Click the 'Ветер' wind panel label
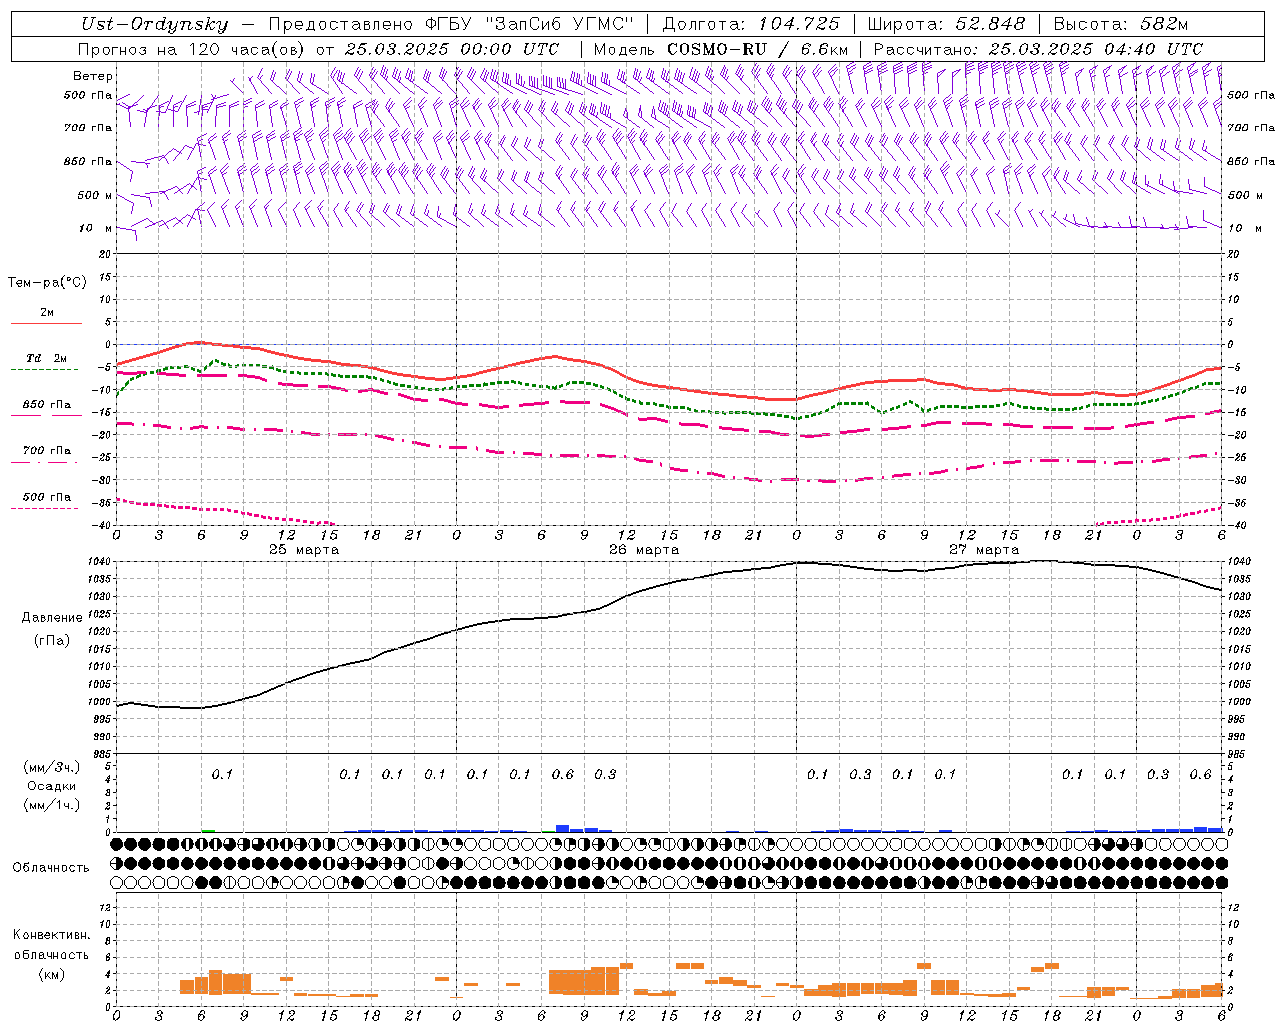The width and height of the screenshot is (1280, 1024). click(93, 76)
